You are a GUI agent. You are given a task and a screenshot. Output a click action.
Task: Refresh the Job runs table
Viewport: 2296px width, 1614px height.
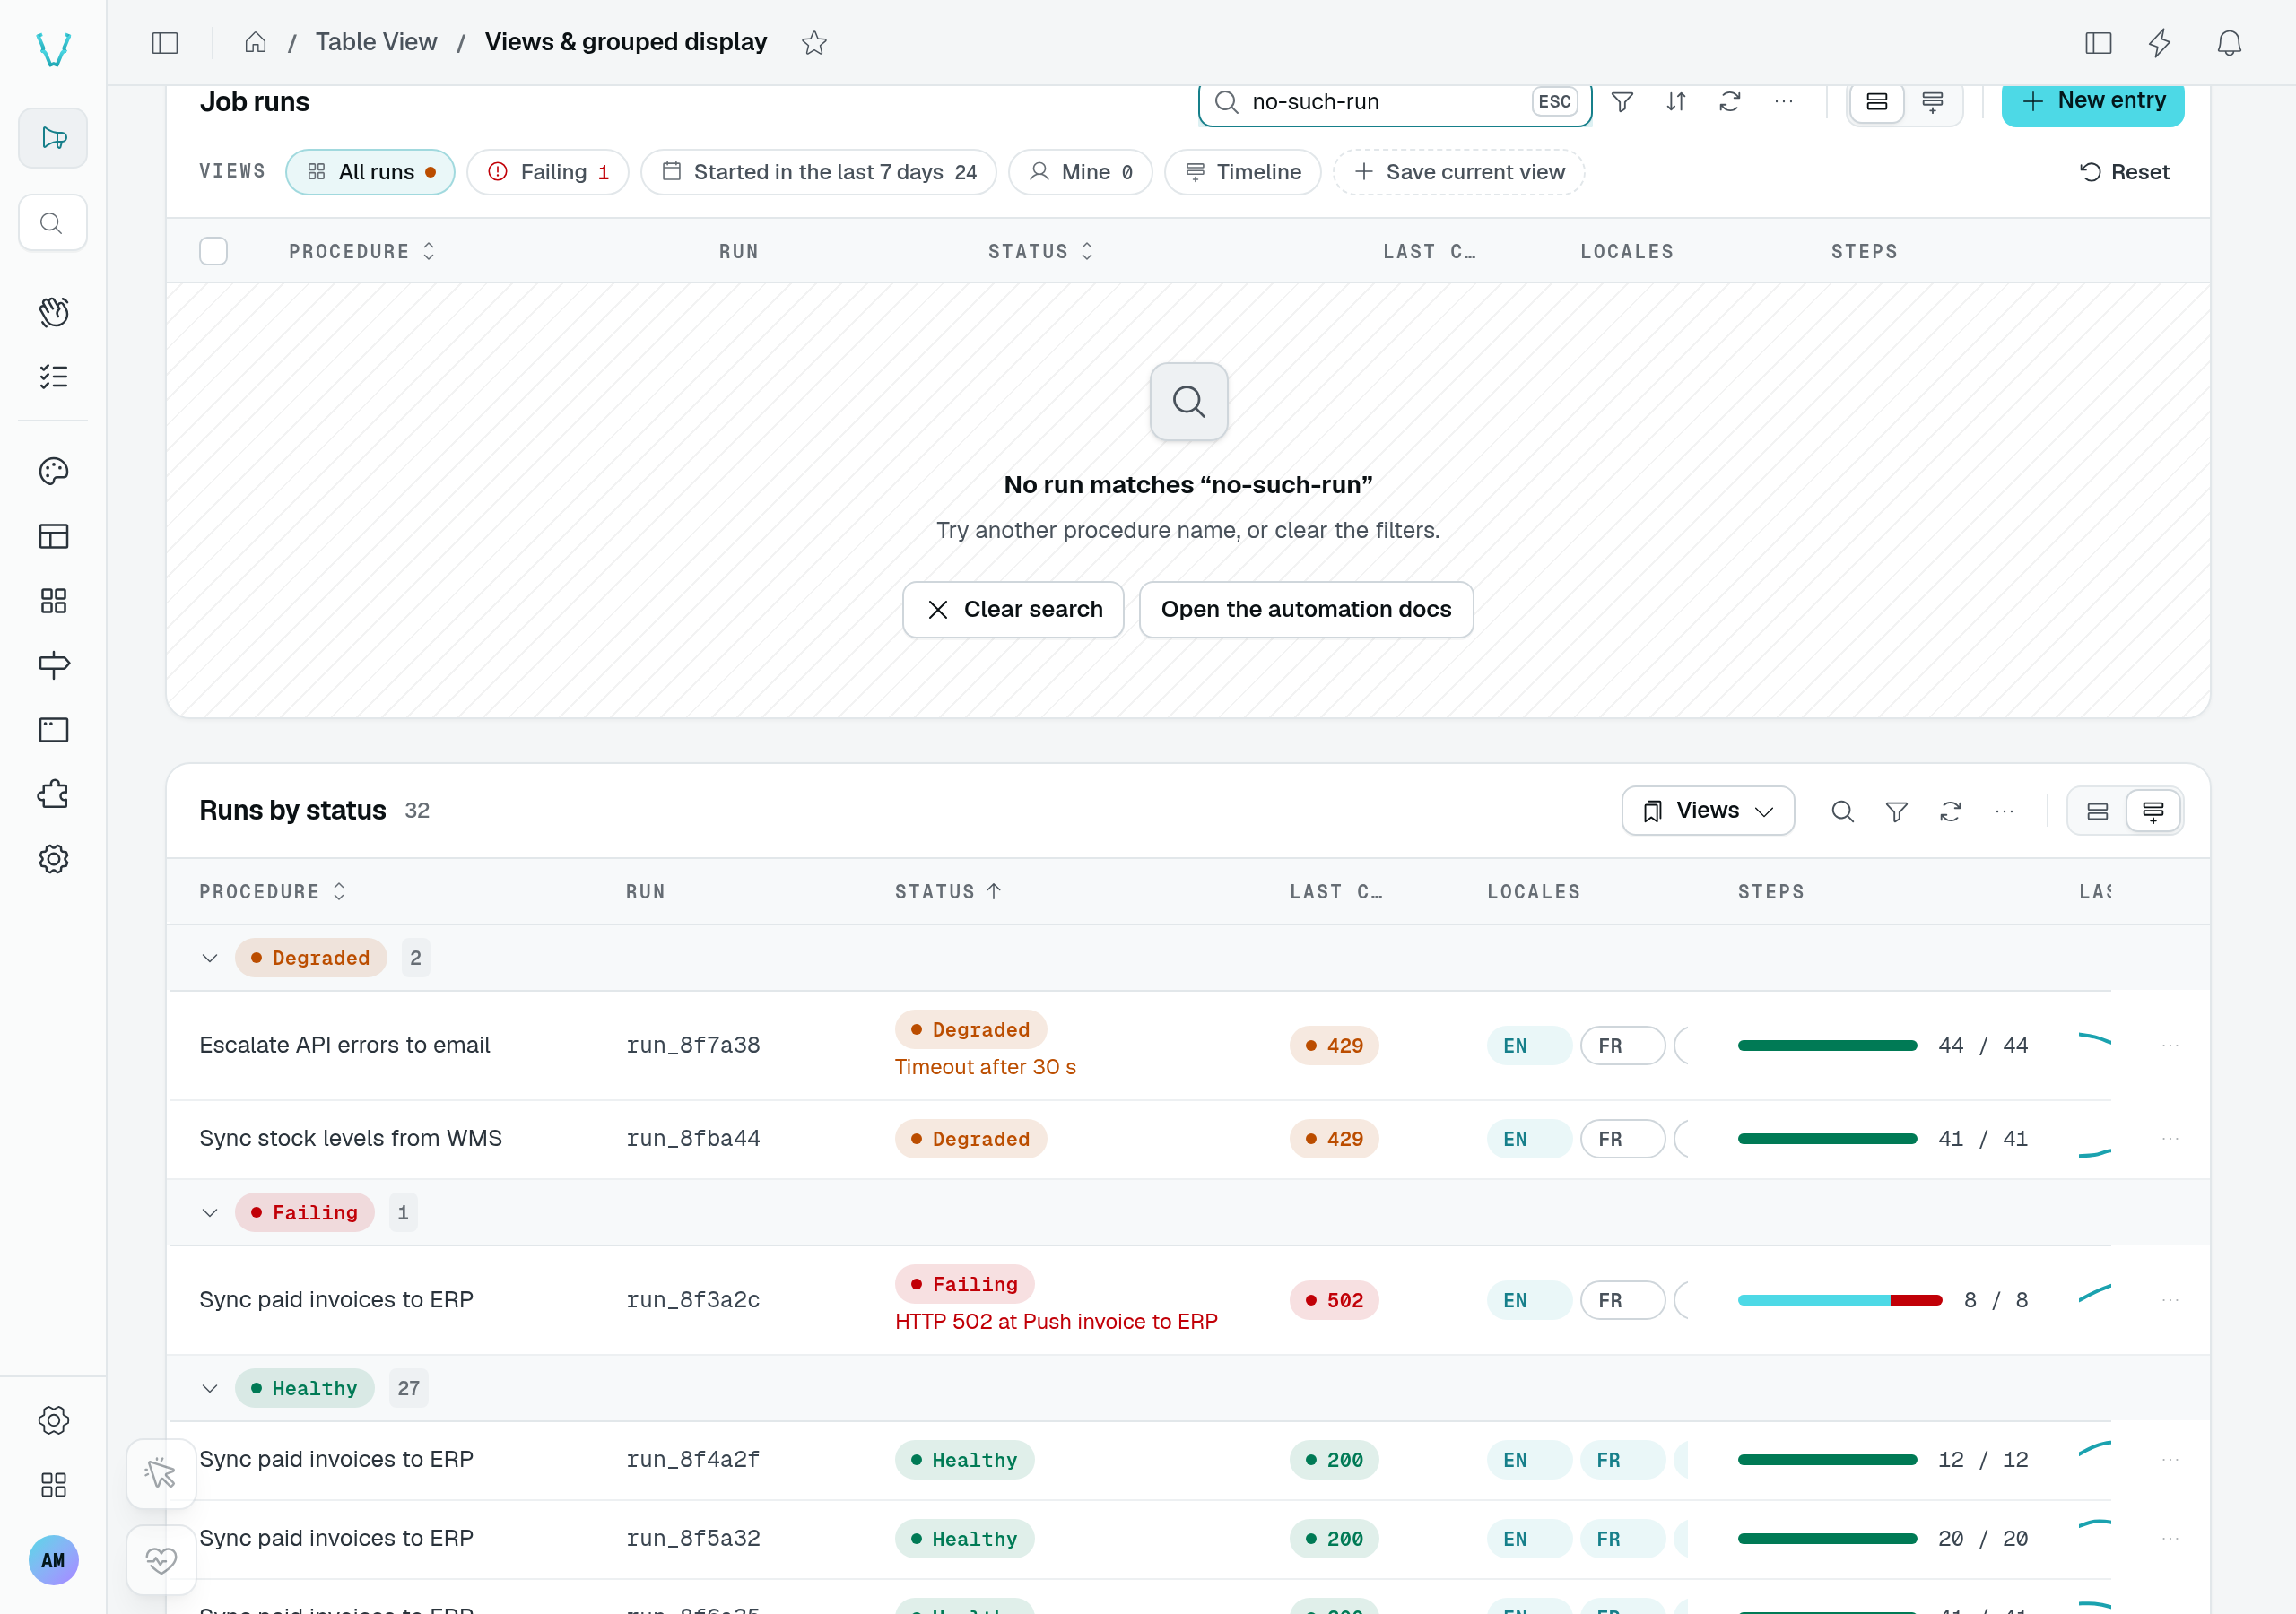click(1730, 102)
